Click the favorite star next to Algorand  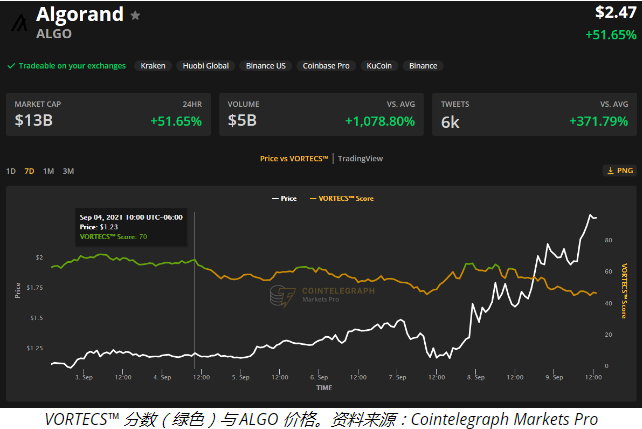click(135, 16)
